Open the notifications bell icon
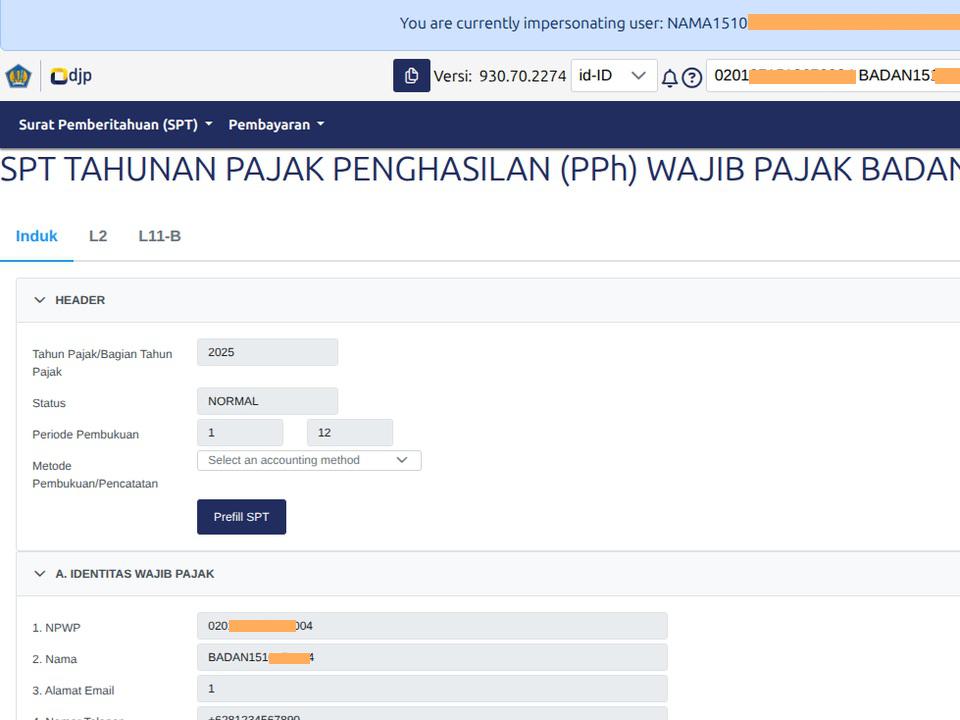 (670, 78)
